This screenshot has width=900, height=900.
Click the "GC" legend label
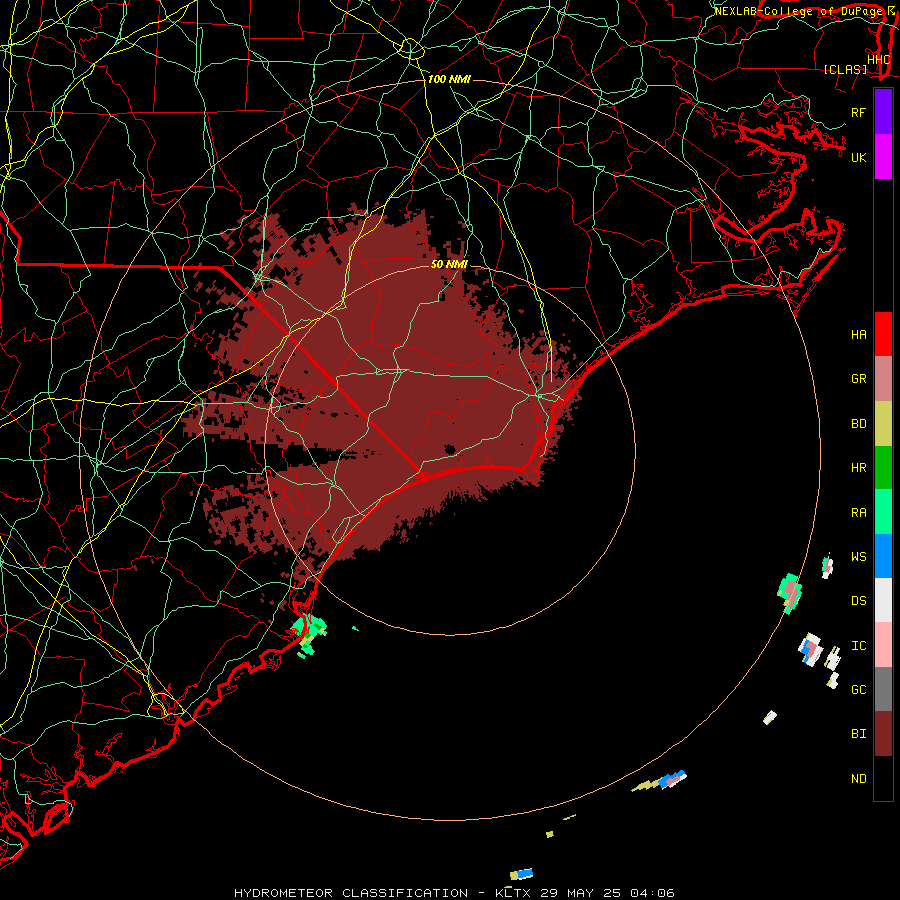pos(859,690)
